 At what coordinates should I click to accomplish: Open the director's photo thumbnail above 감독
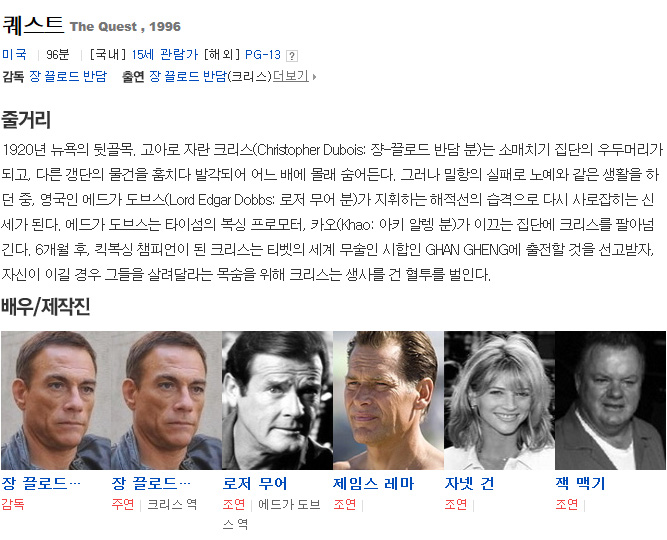pos(56,400)
